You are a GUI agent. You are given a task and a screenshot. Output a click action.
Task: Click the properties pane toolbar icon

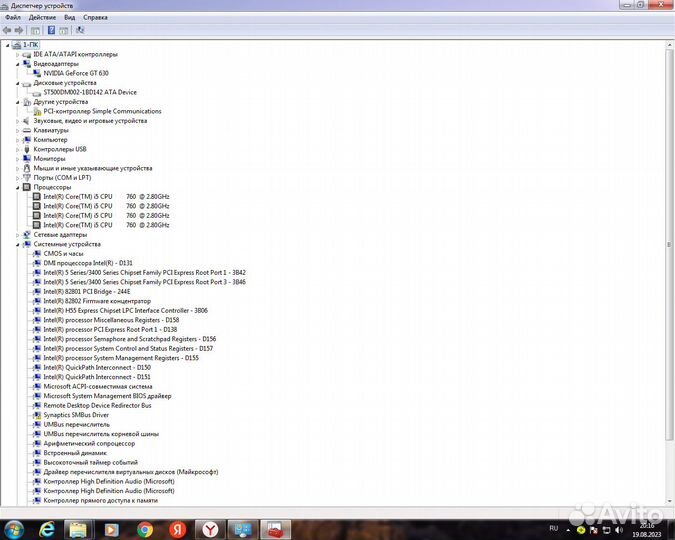click(64, 30)
